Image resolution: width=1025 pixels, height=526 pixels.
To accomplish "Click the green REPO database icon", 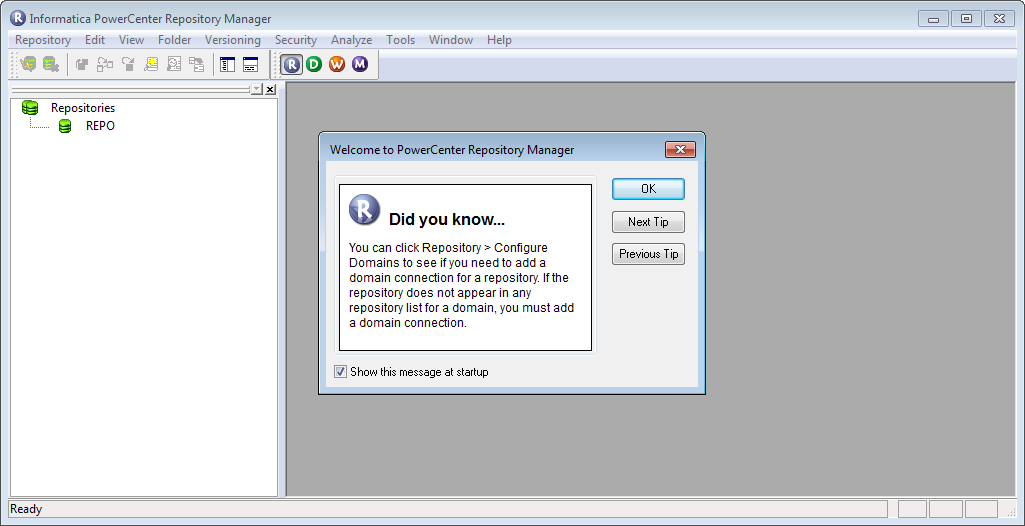I will [x=65, y=126].
